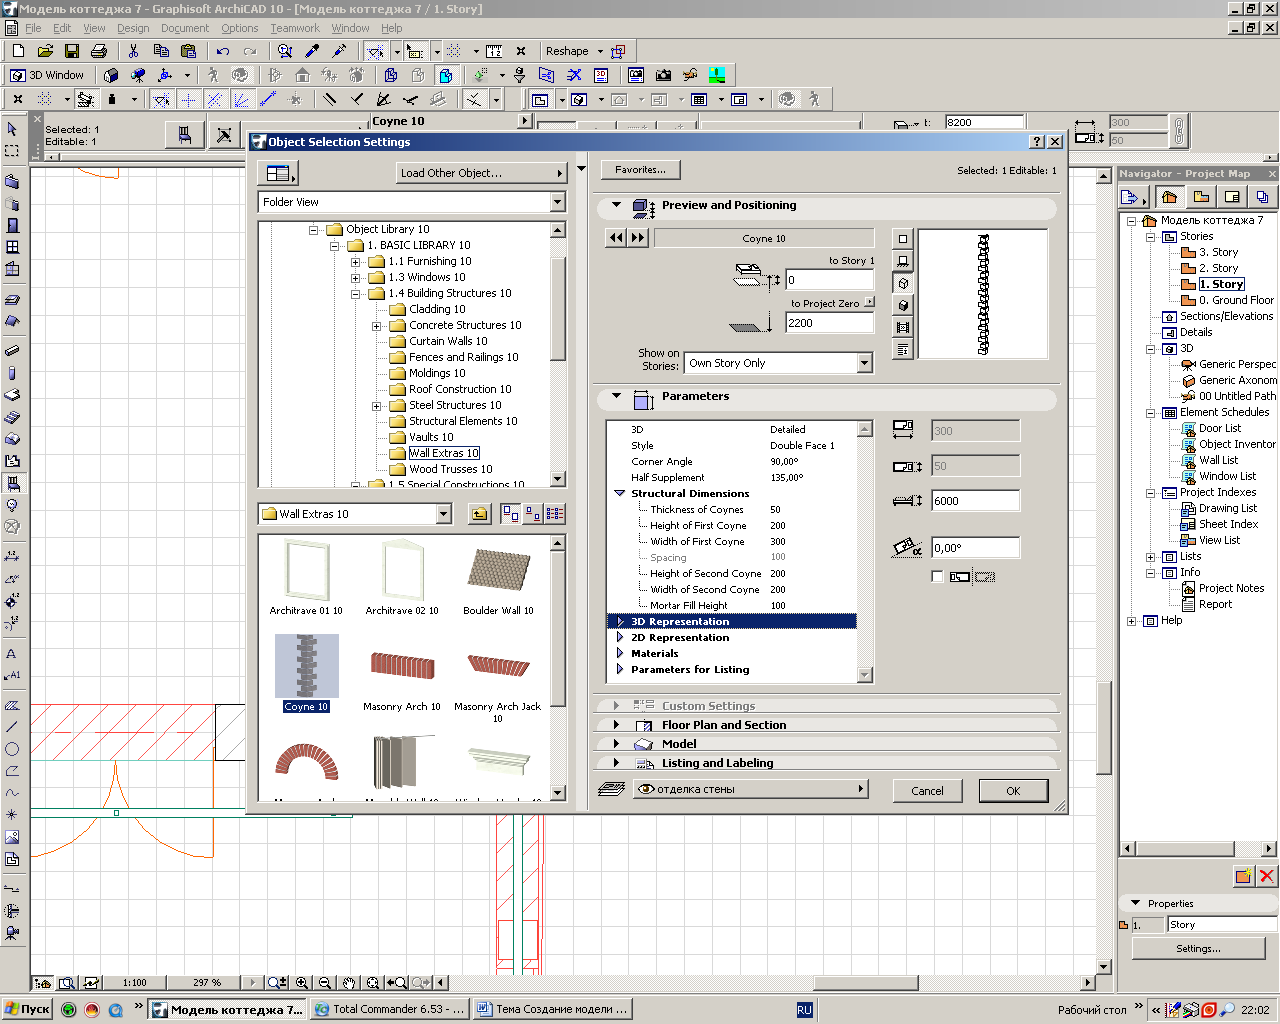
Task: Click the chair object icon in info box
Action: point(184,135)
